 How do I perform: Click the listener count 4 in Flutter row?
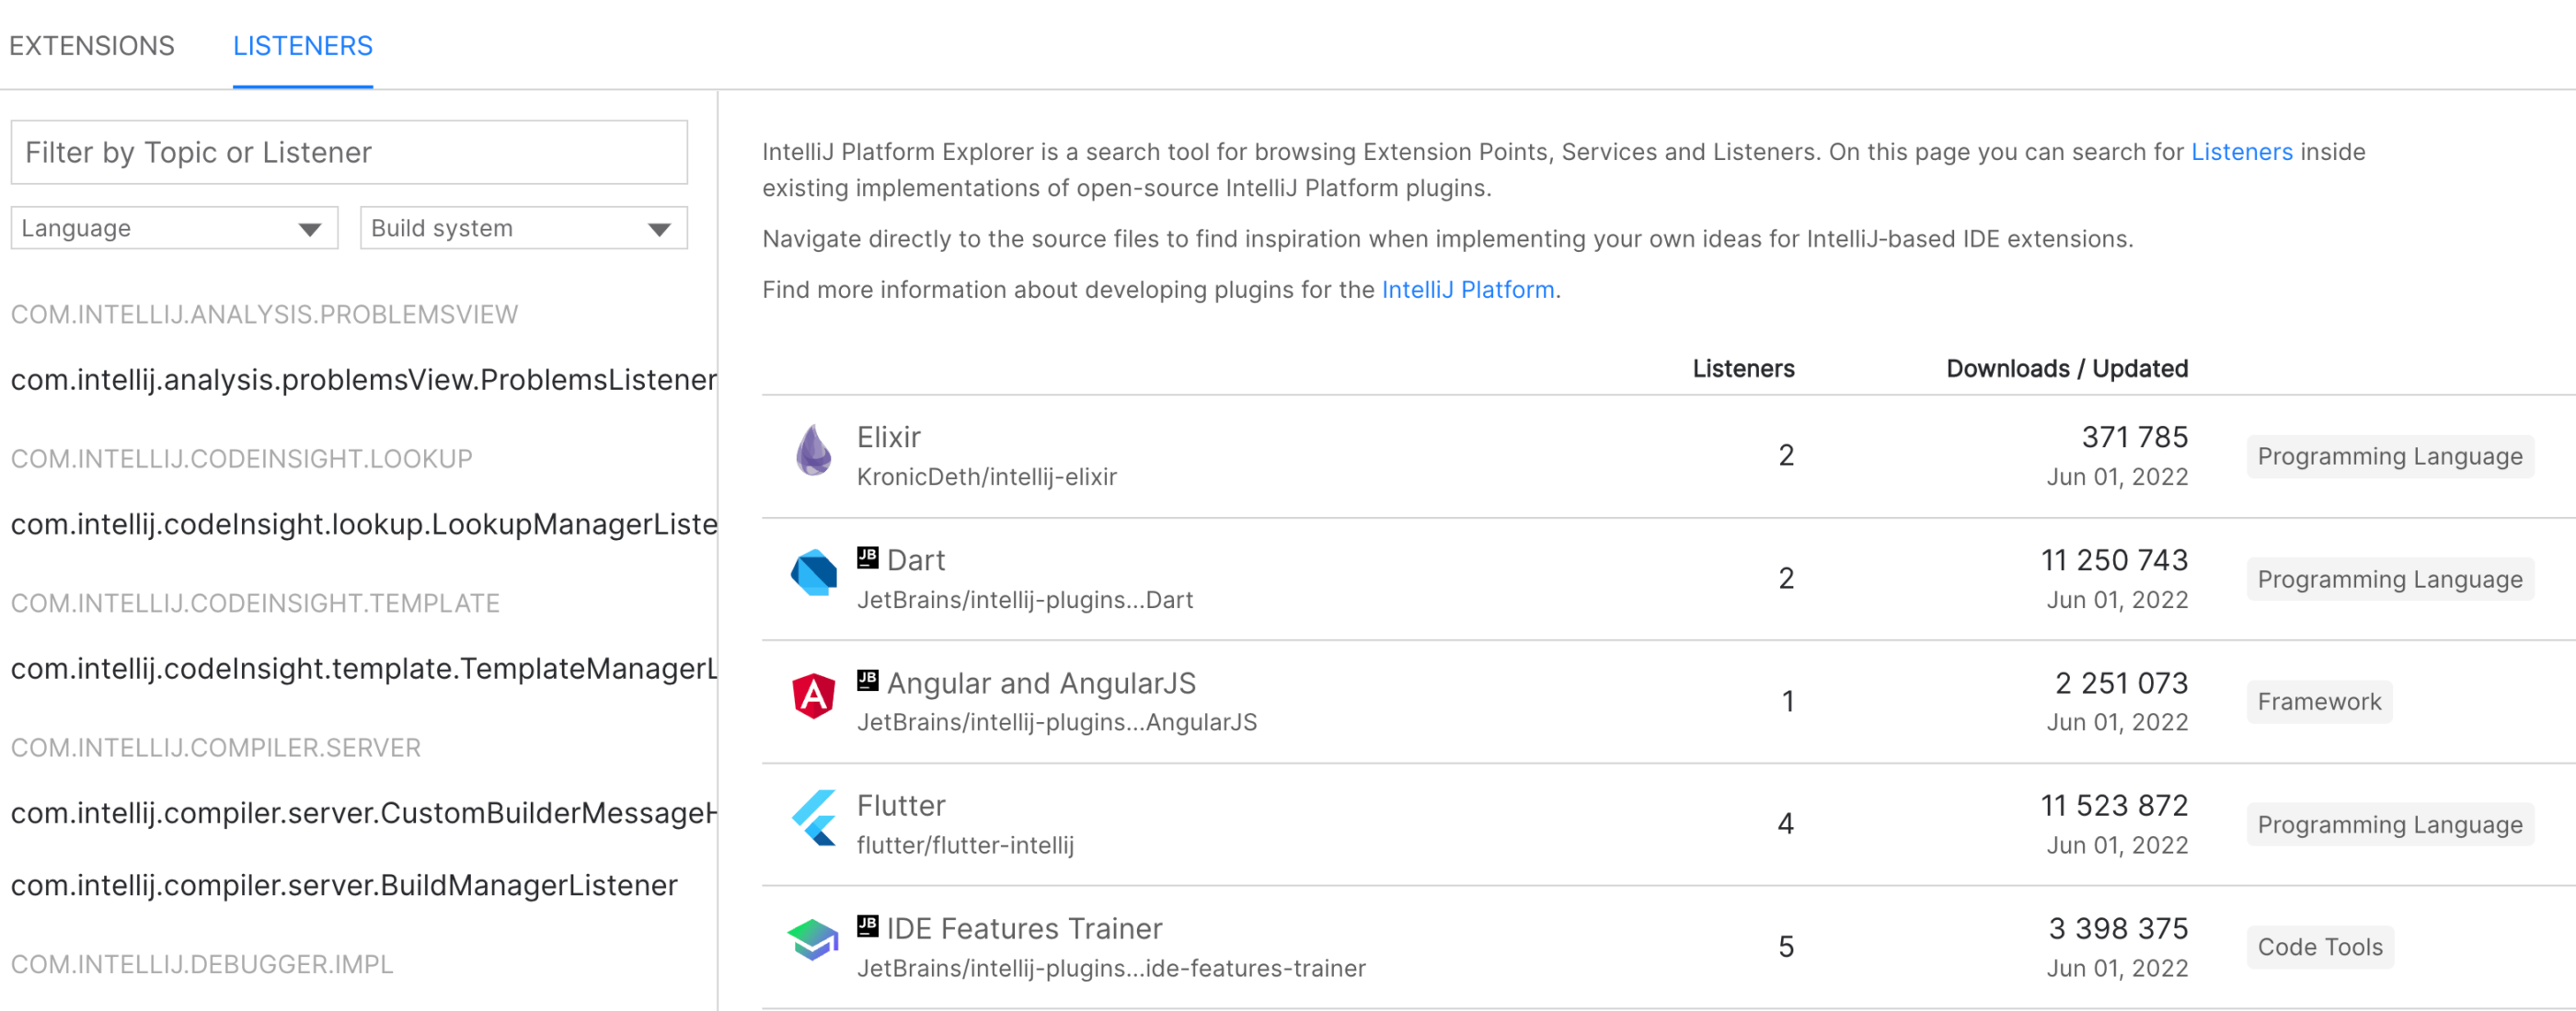pos(1785,824)
